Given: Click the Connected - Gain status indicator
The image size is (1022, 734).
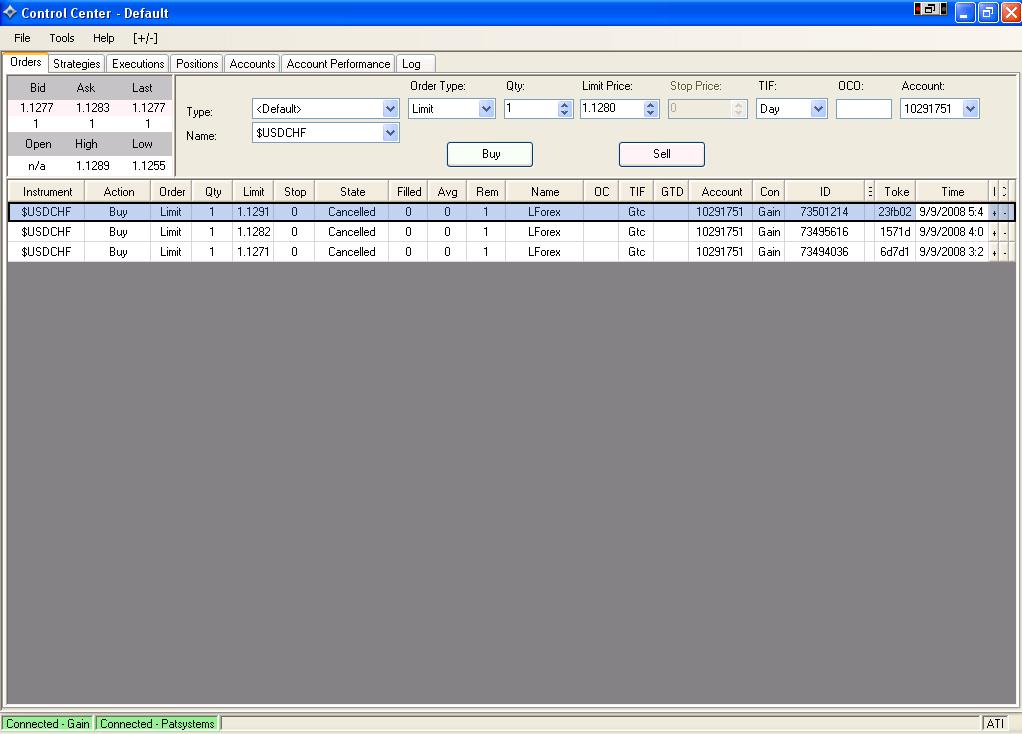Looking at the screenshot, I should 48,724.
